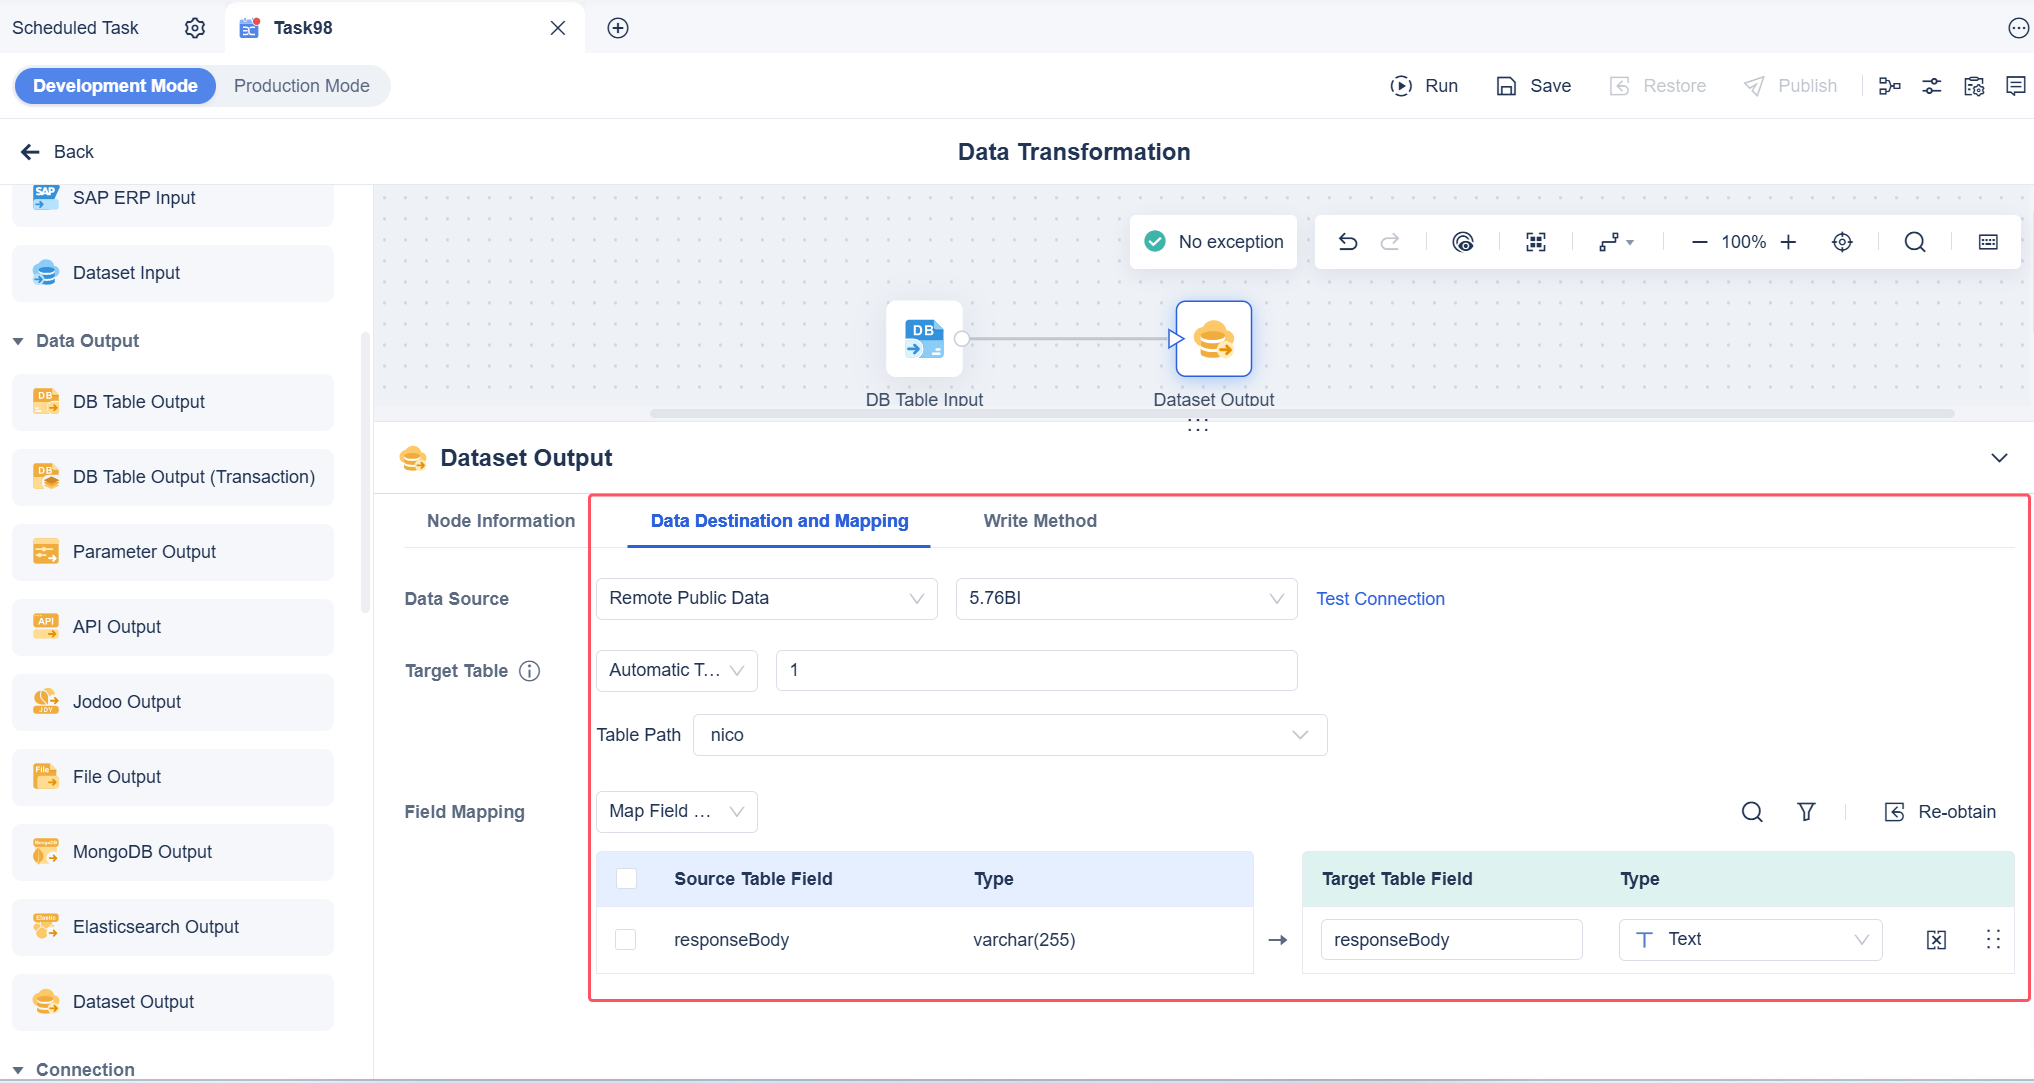This screenshot has height=1083, width=2034.
Task: Click the undo arrow in canvas toolbar
Action: (x=1348, y=242)
